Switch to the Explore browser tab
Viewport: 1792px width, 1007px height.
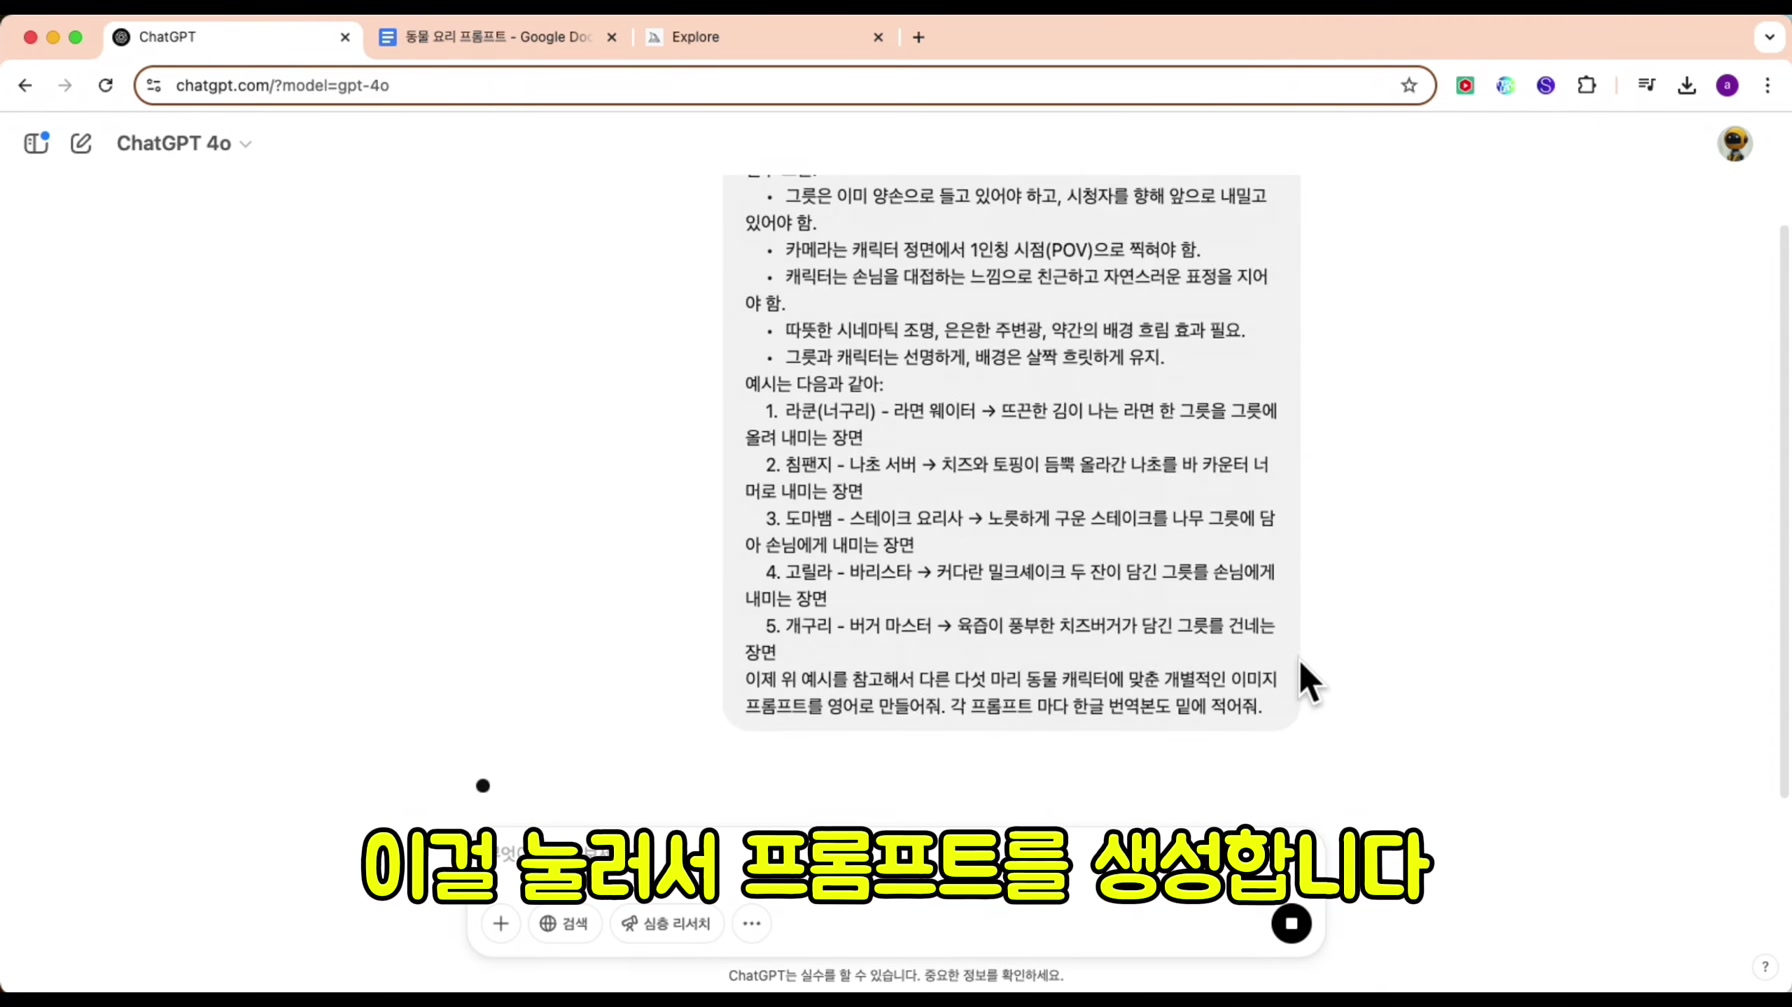click(765, 37)
